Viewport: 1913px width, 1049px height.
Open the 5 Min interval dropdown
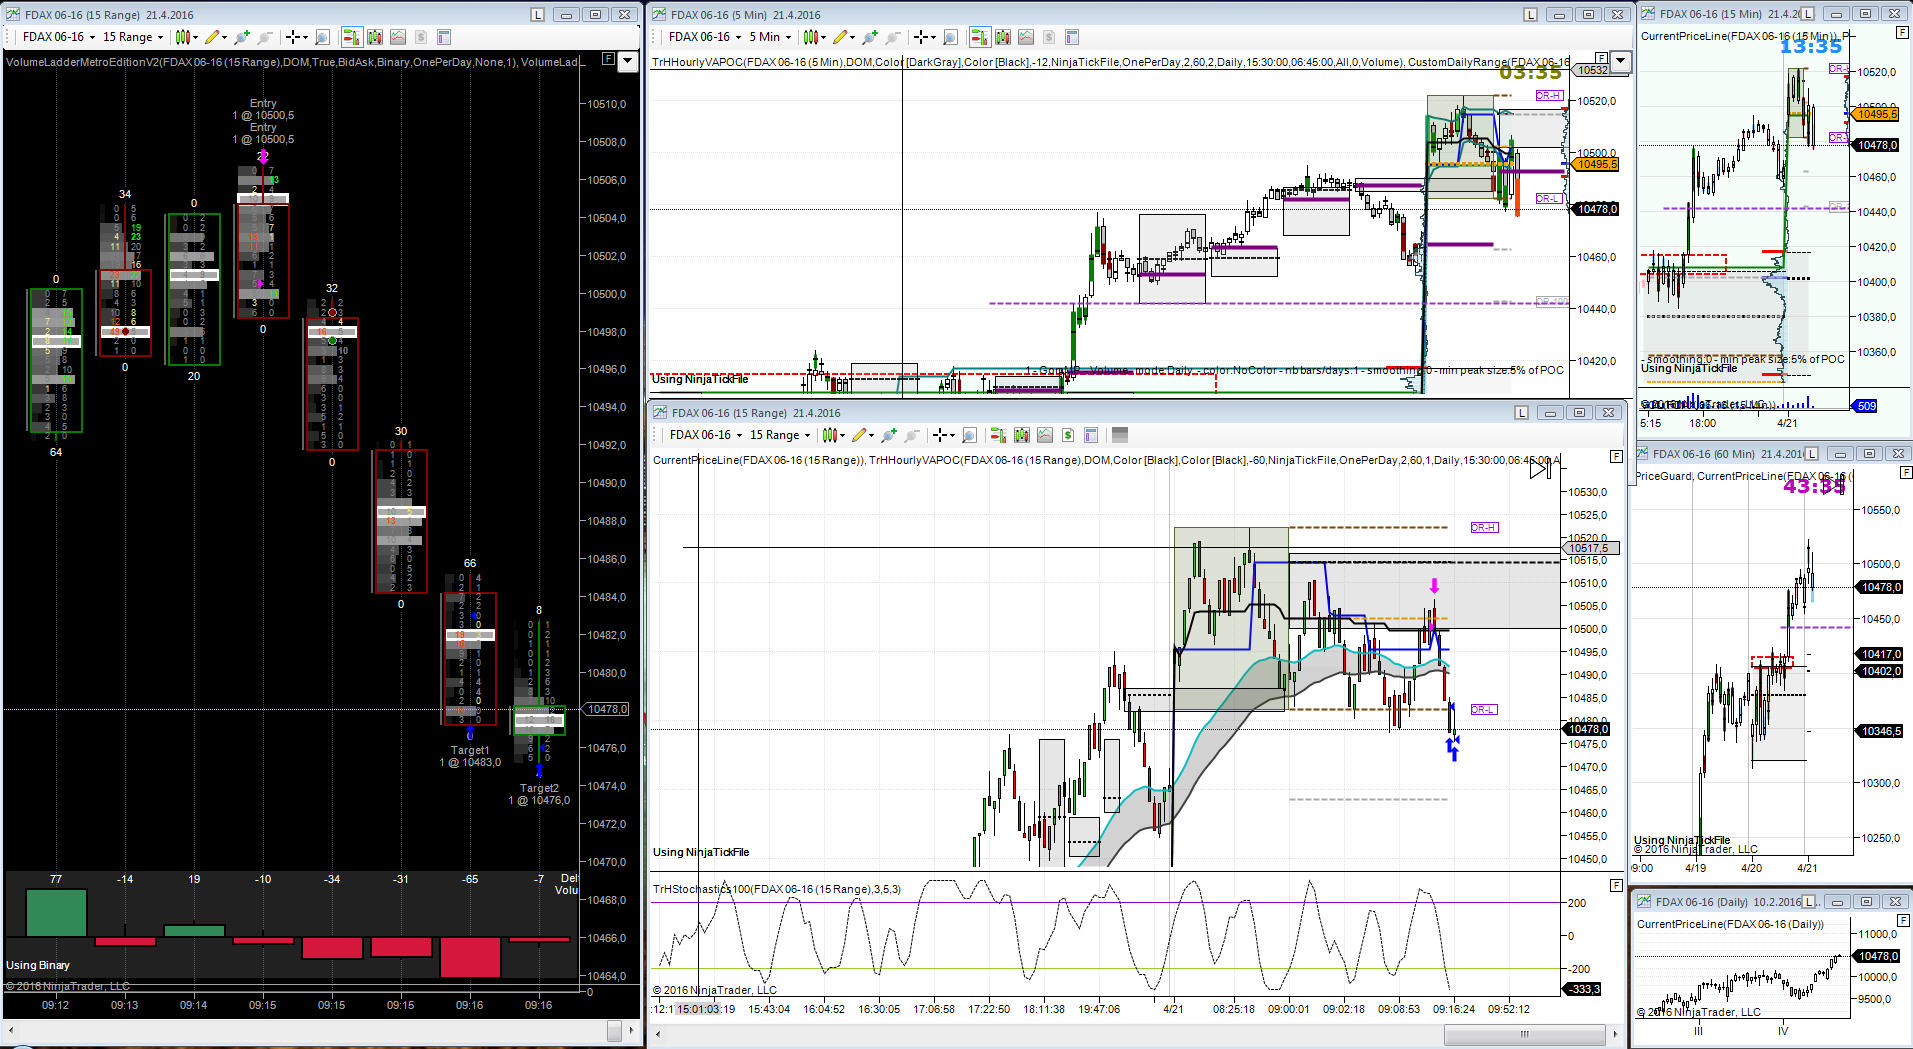pos(770,37)
